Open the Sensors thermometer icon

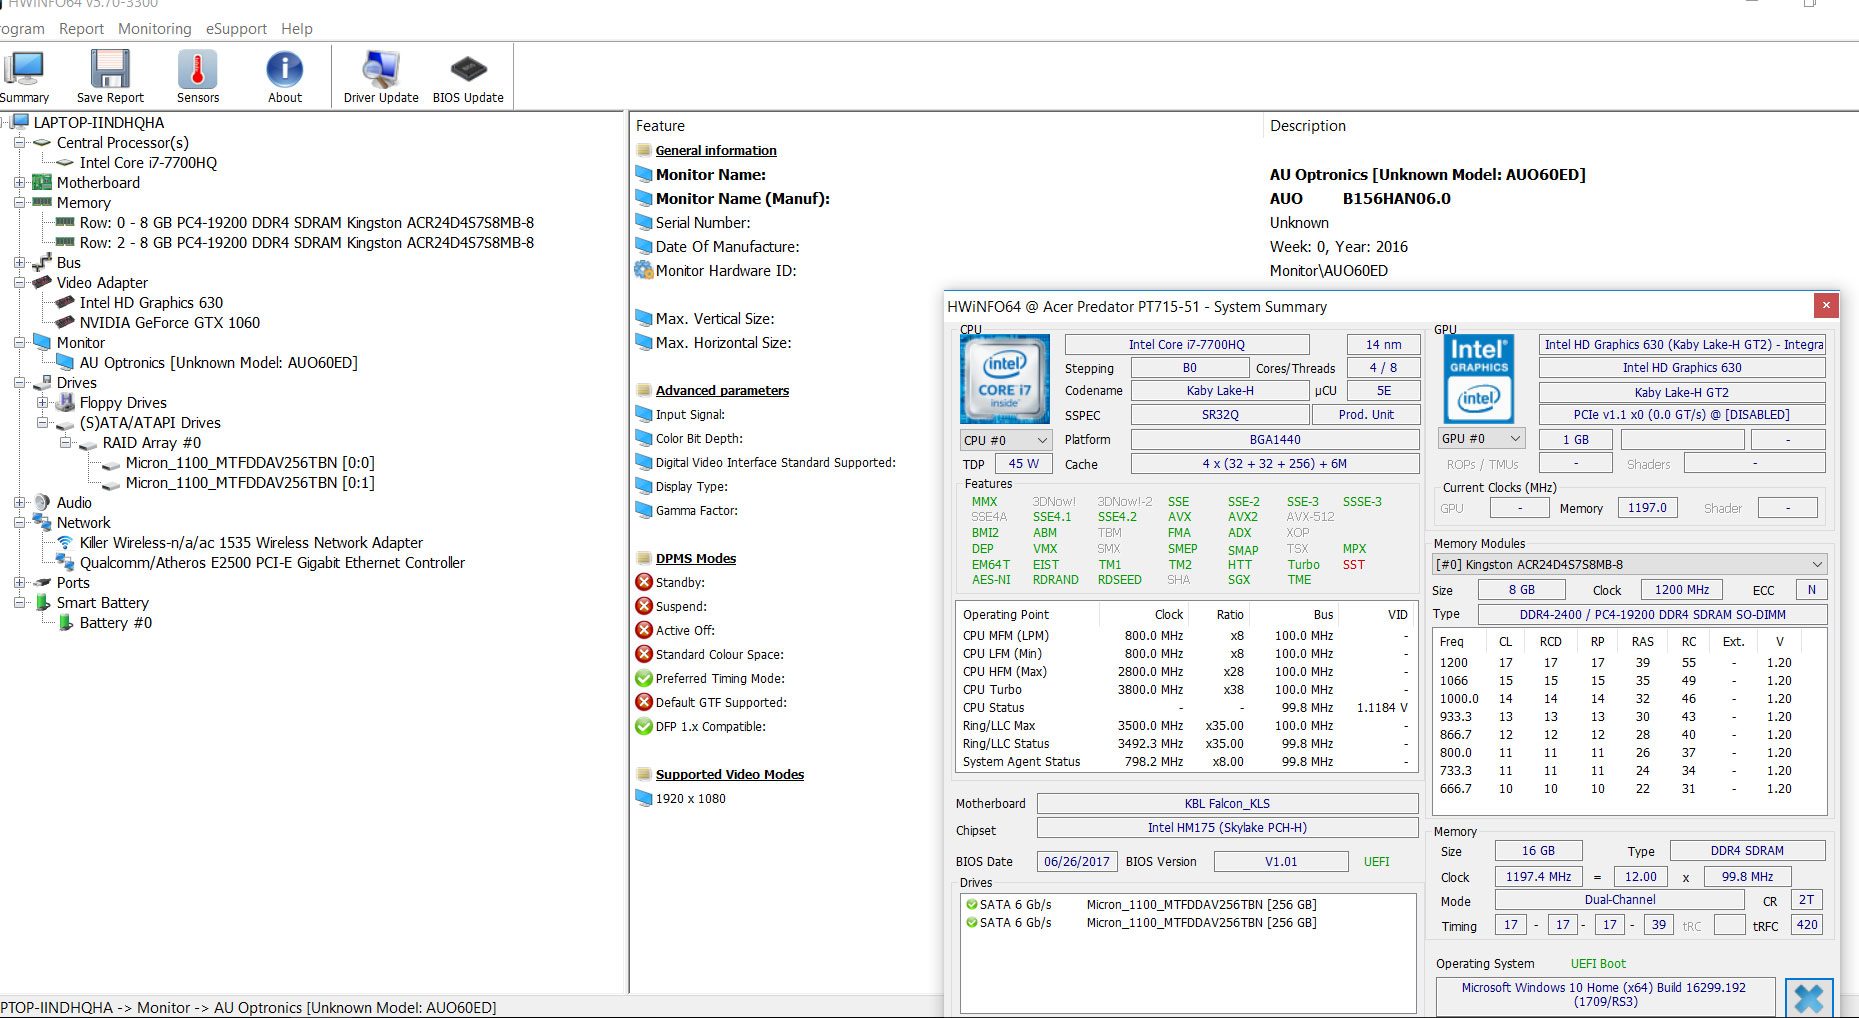pyautogui.click(x=198, y=69)
